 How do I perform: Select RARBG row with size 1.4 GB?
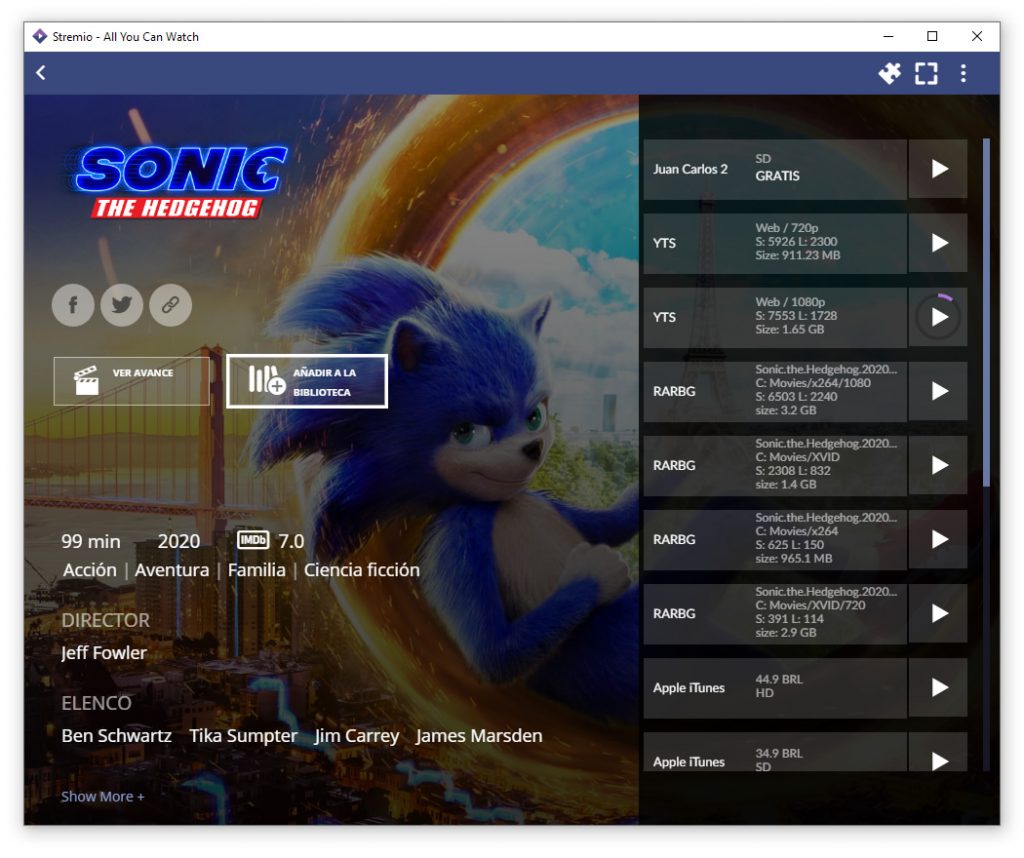point(775,466)
